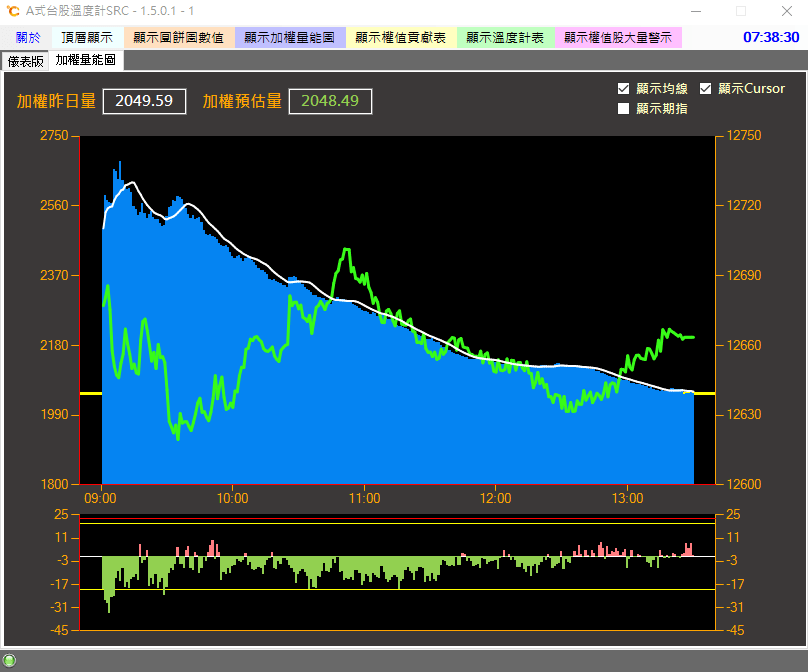808x672 pixels.
Task: Close the application window
Action: click(786, 11)
